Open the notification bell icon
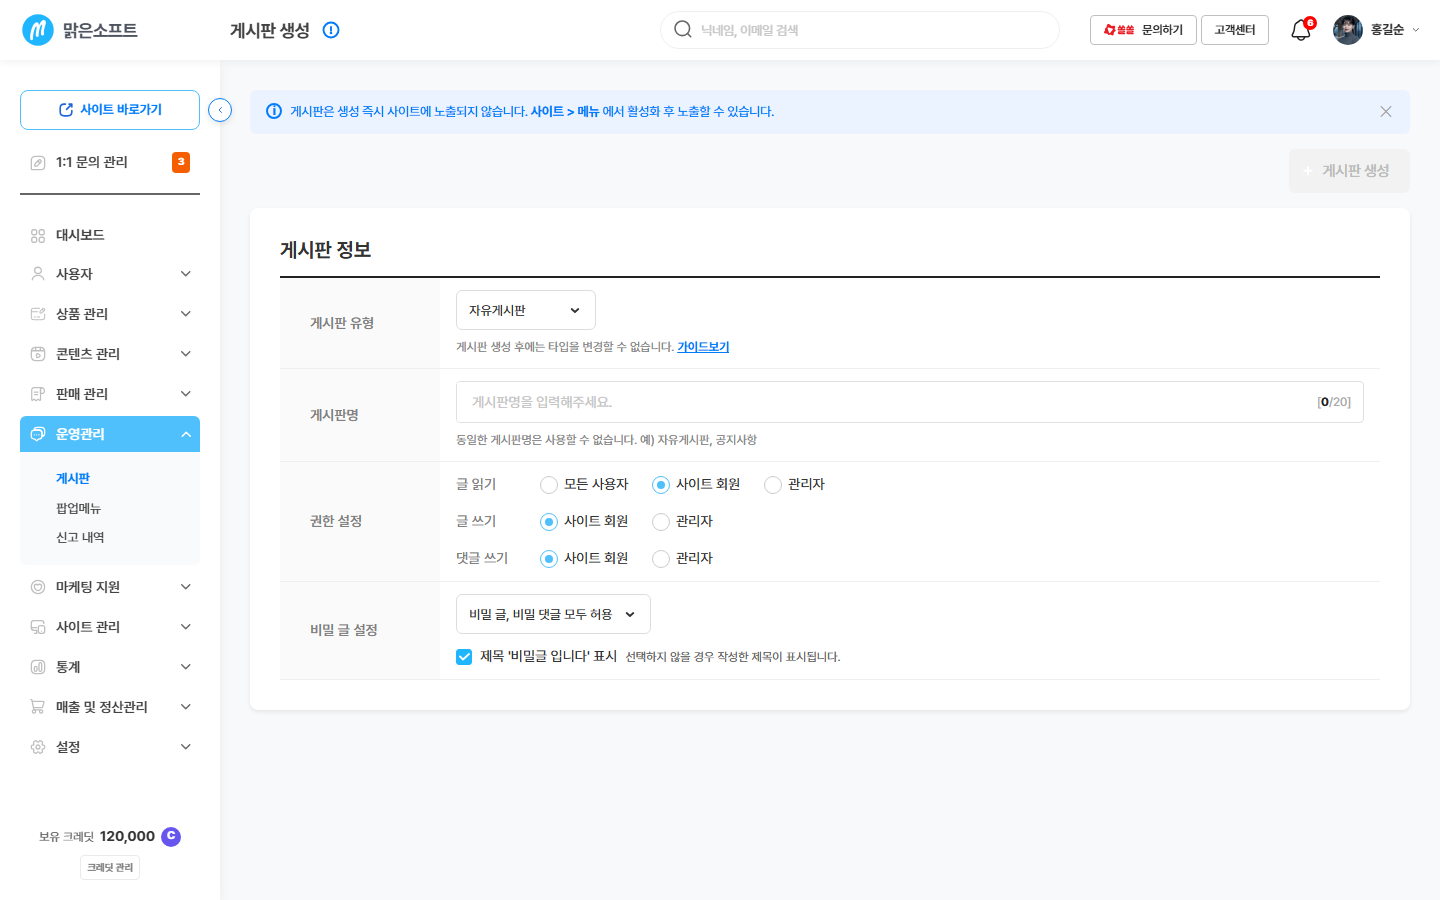1440x900 pixels. tap(1301, 30)
